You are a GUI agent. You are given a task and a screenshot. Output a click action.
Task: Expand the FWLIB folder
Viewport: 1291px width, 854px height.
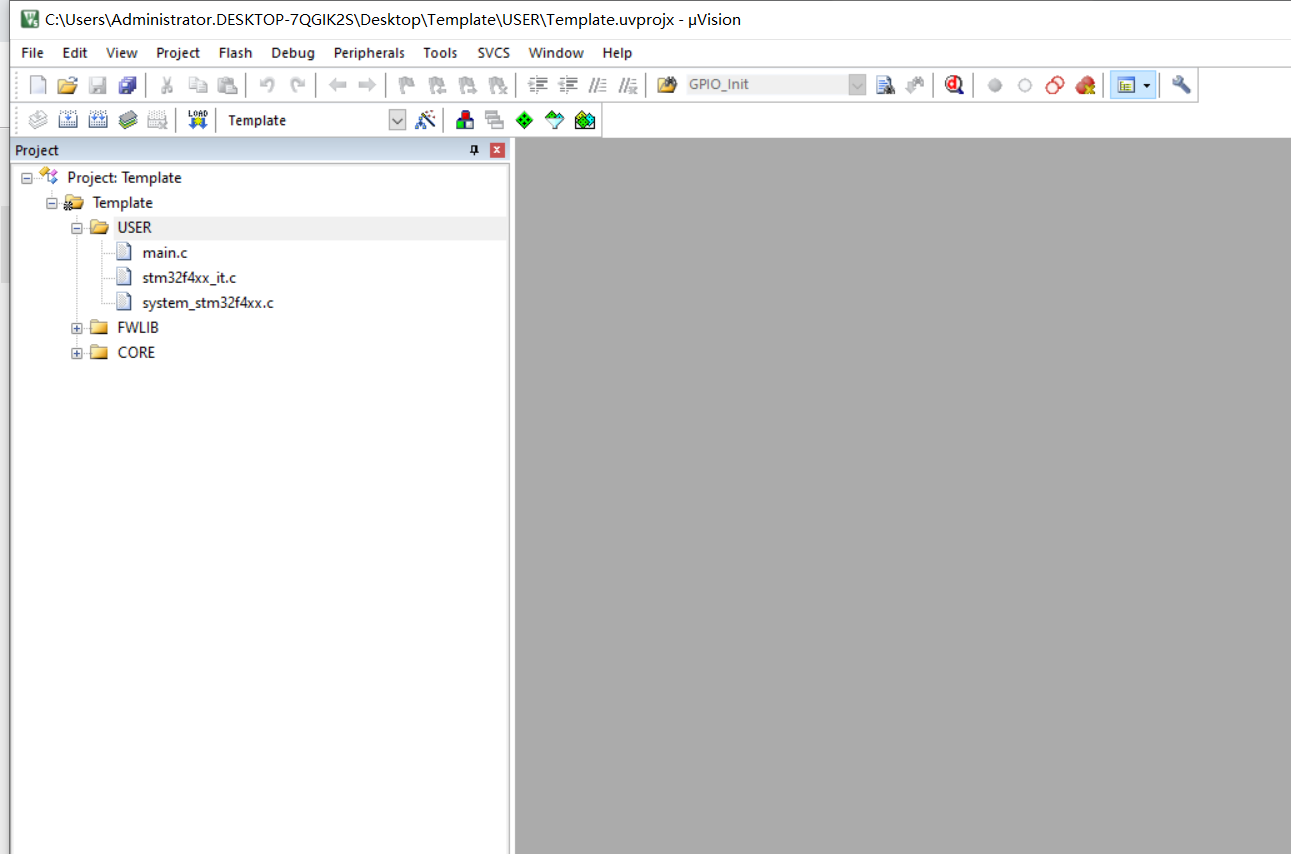(77, 328)
